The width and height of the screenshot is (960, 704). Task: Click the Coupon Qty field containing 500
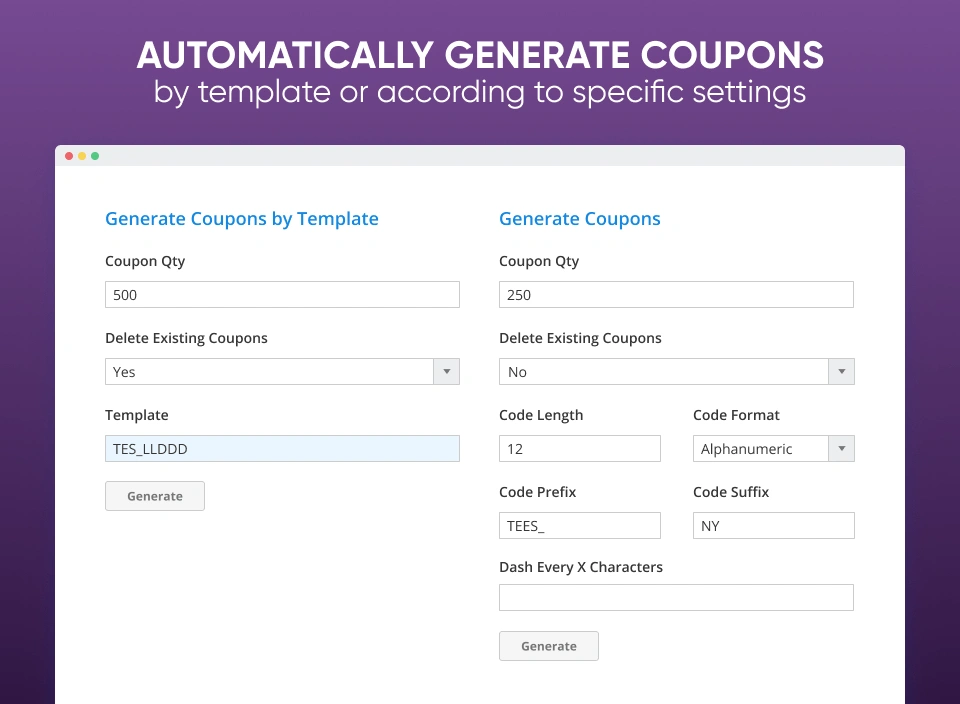(282, 294)
